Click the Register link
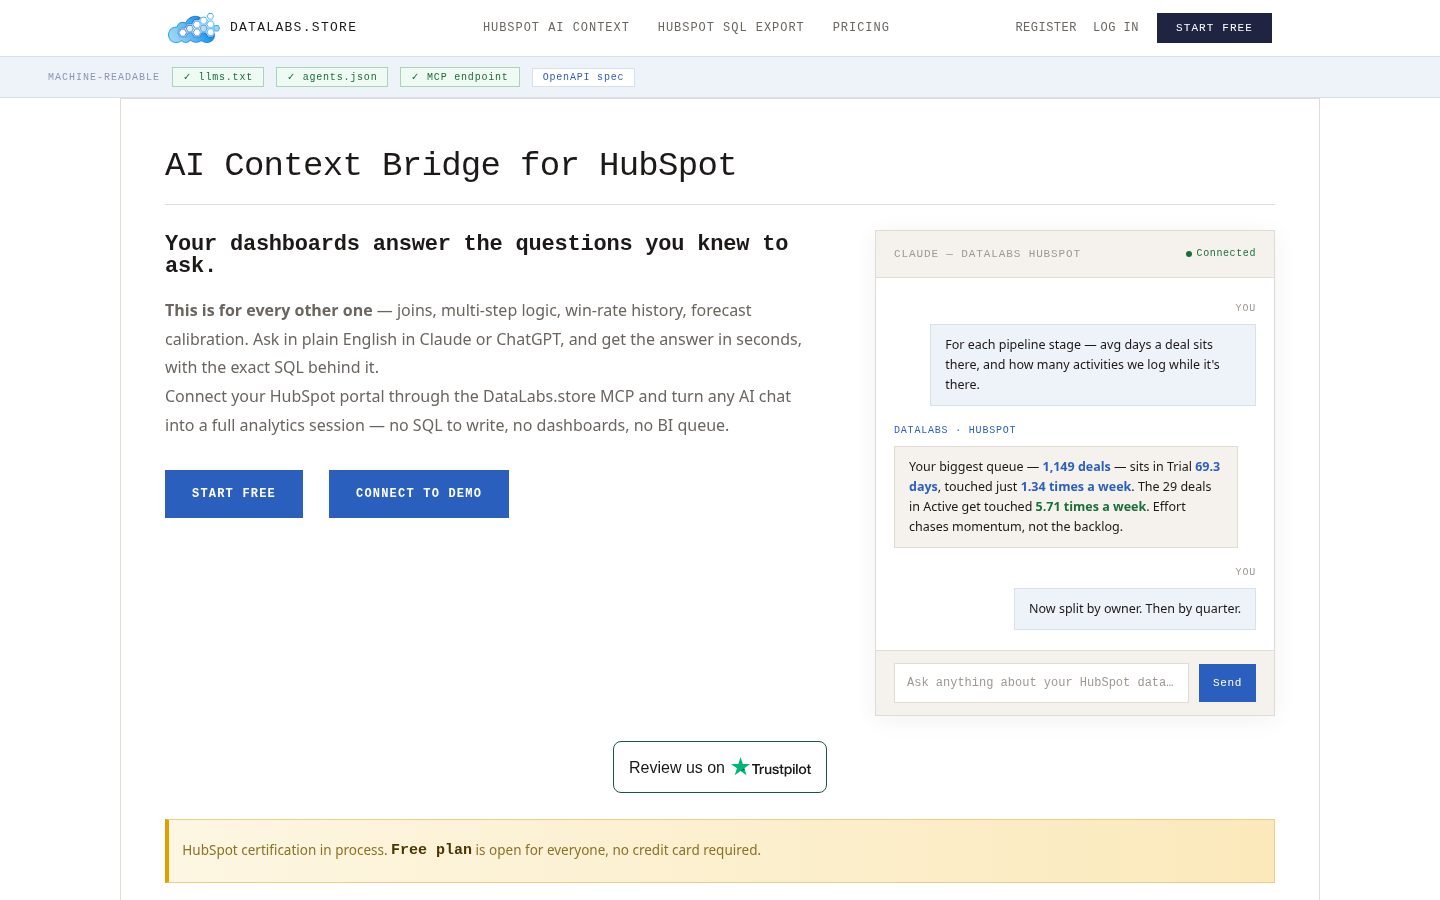The height and width of the screenshot is (900, 1440). click(1046, 27)
